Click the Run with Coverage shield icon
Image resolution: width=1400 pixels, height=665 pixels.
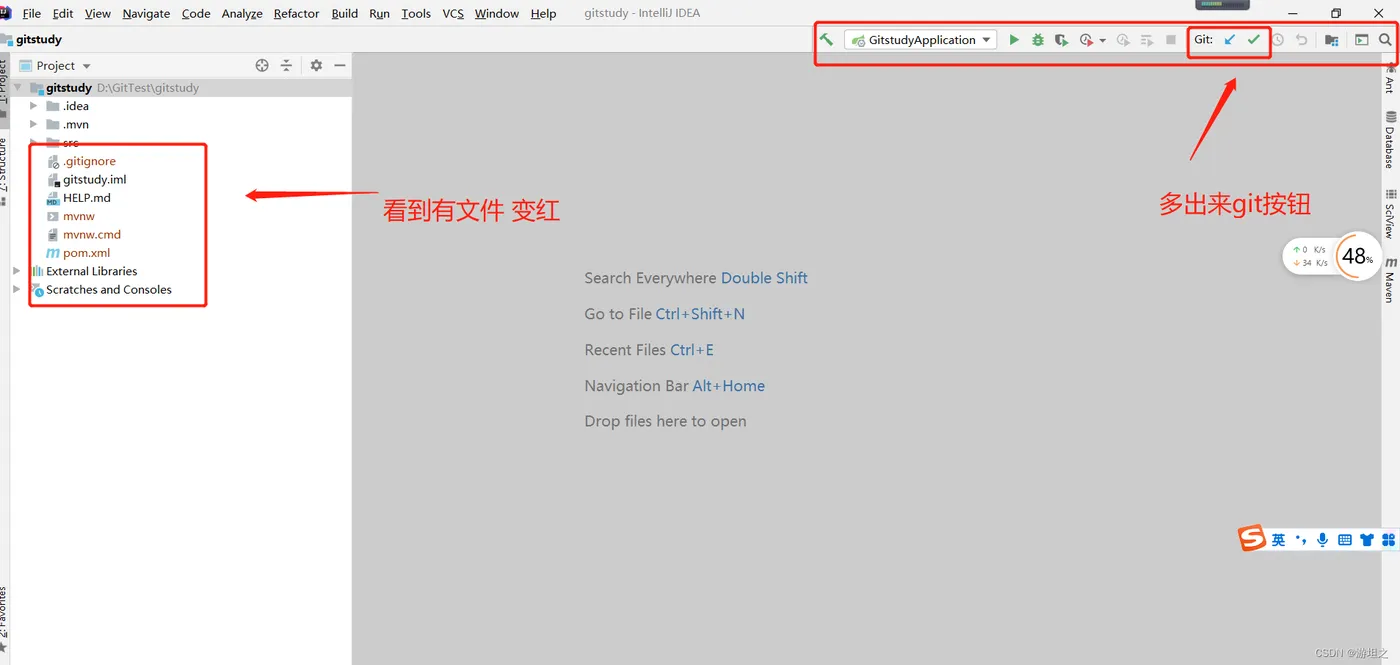tap(1062, 40)
